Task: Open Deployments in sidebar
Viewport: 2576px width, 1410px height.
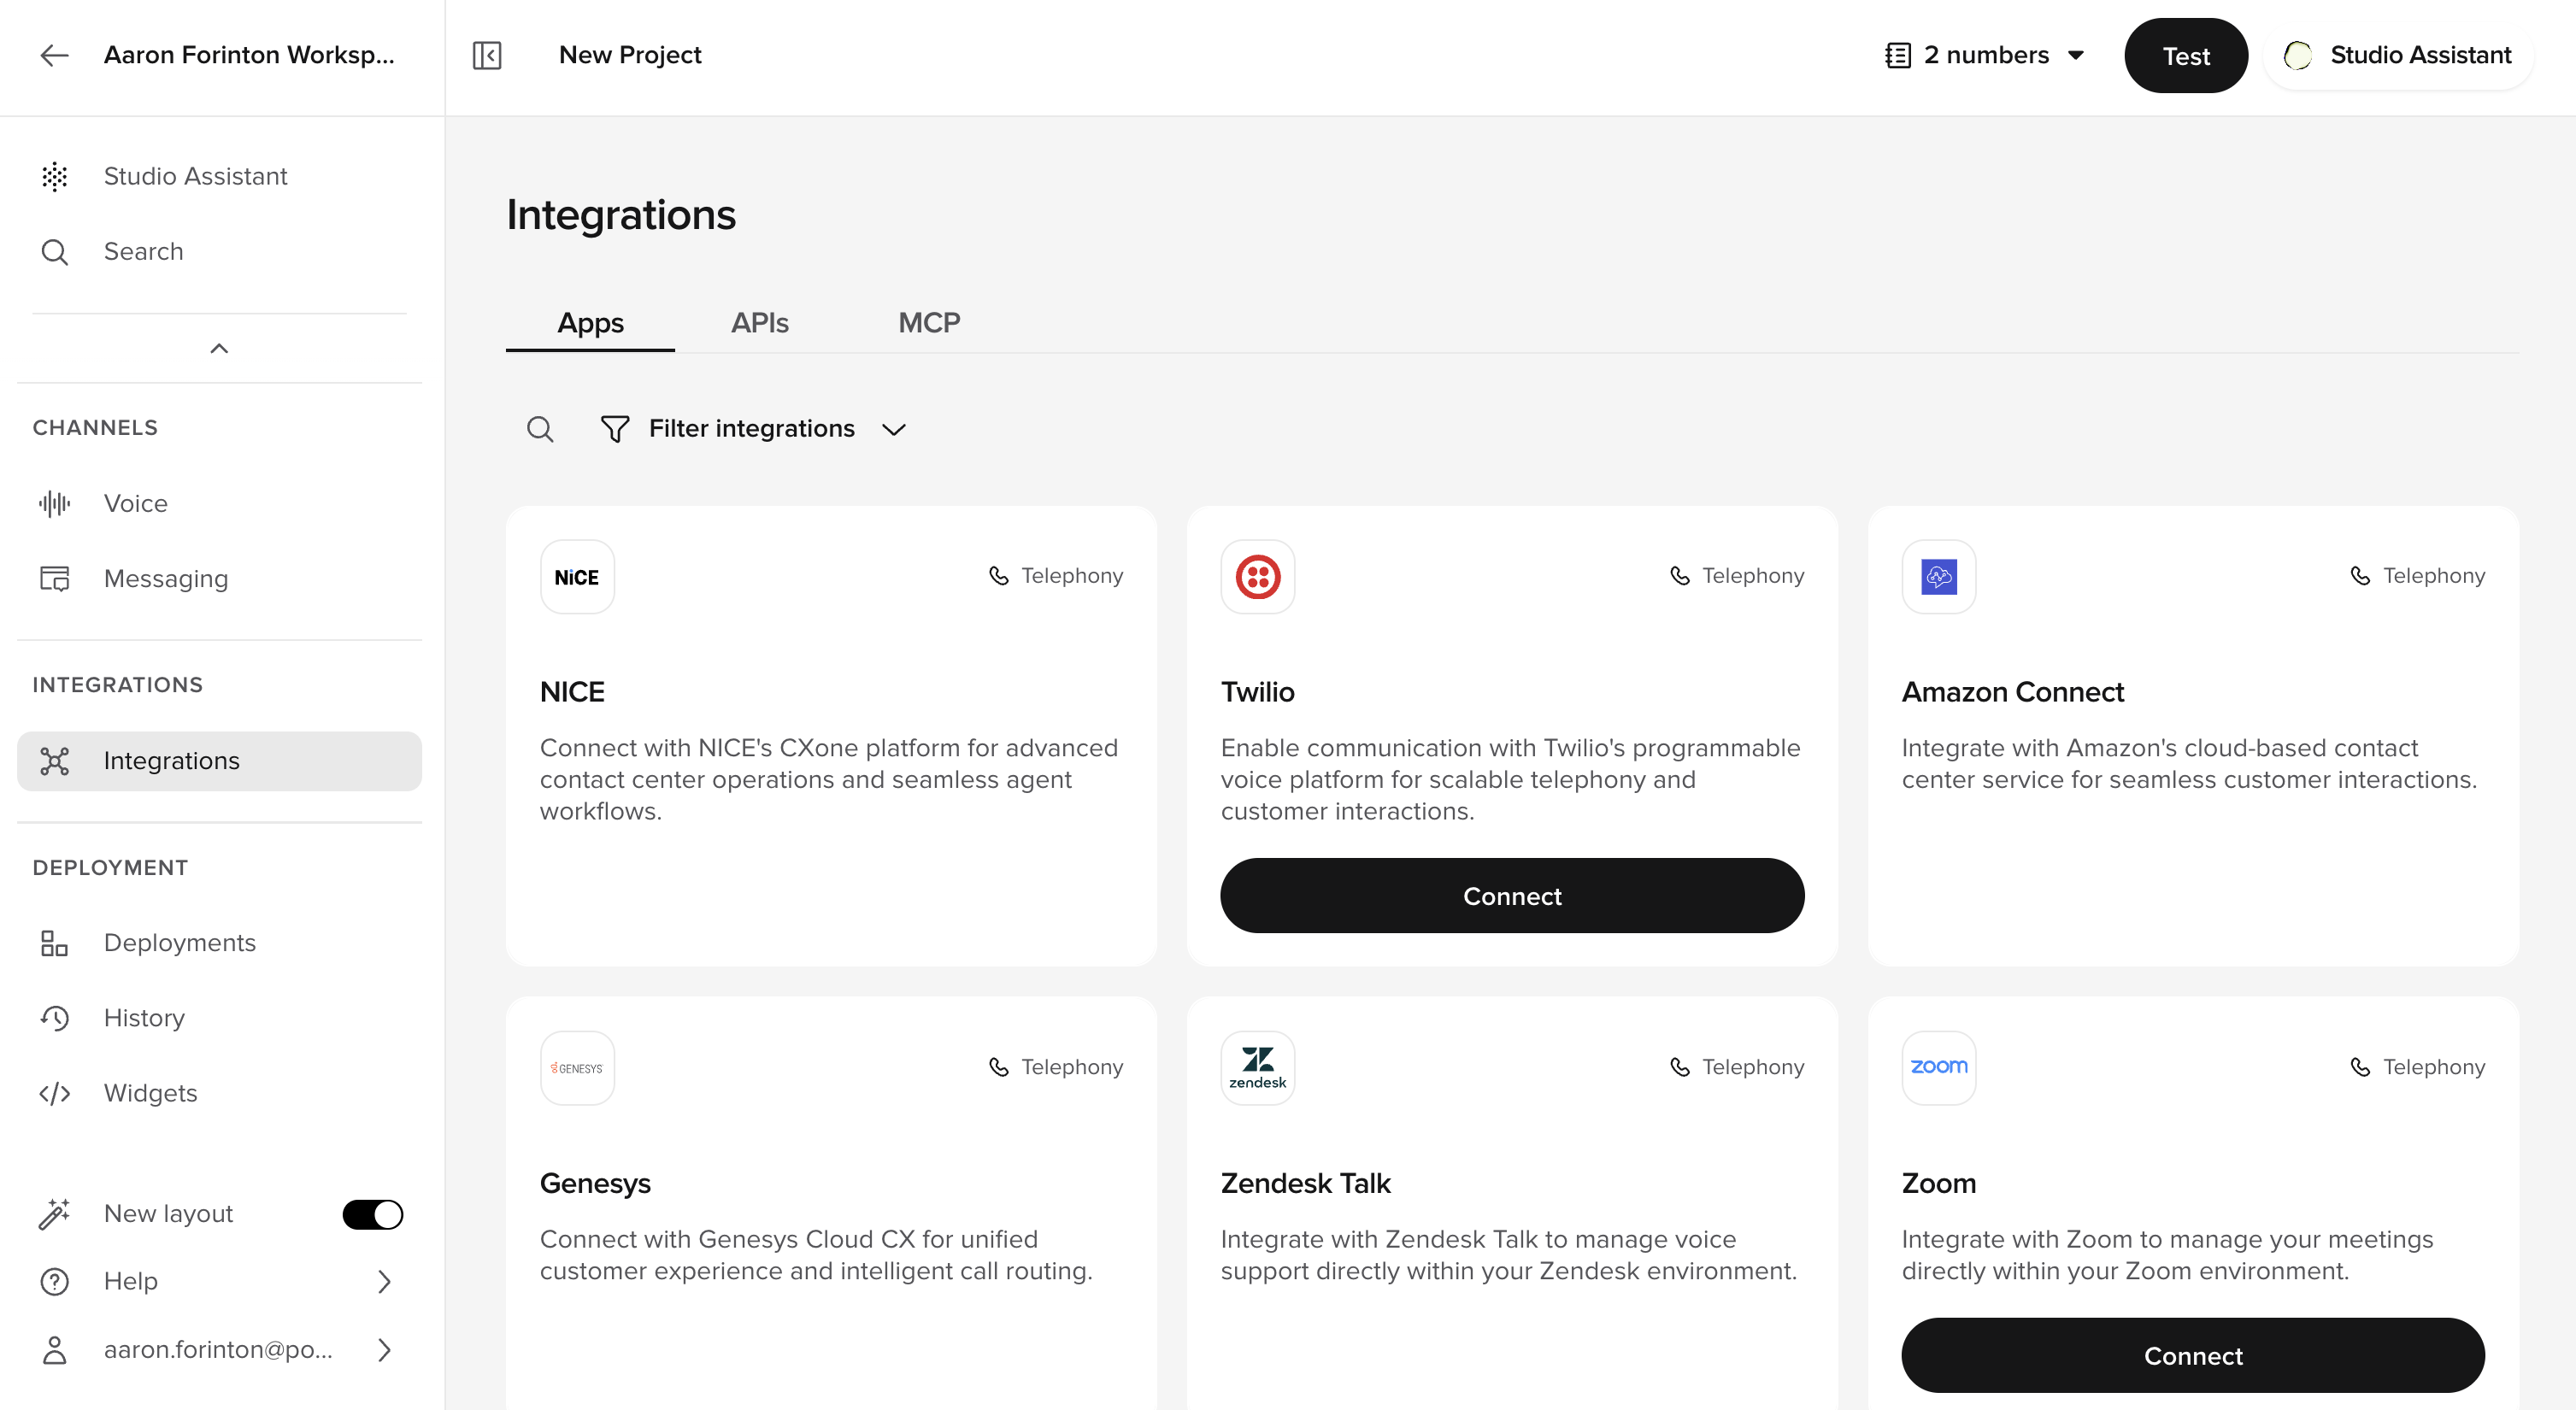Action: click(x=220, y=943)
